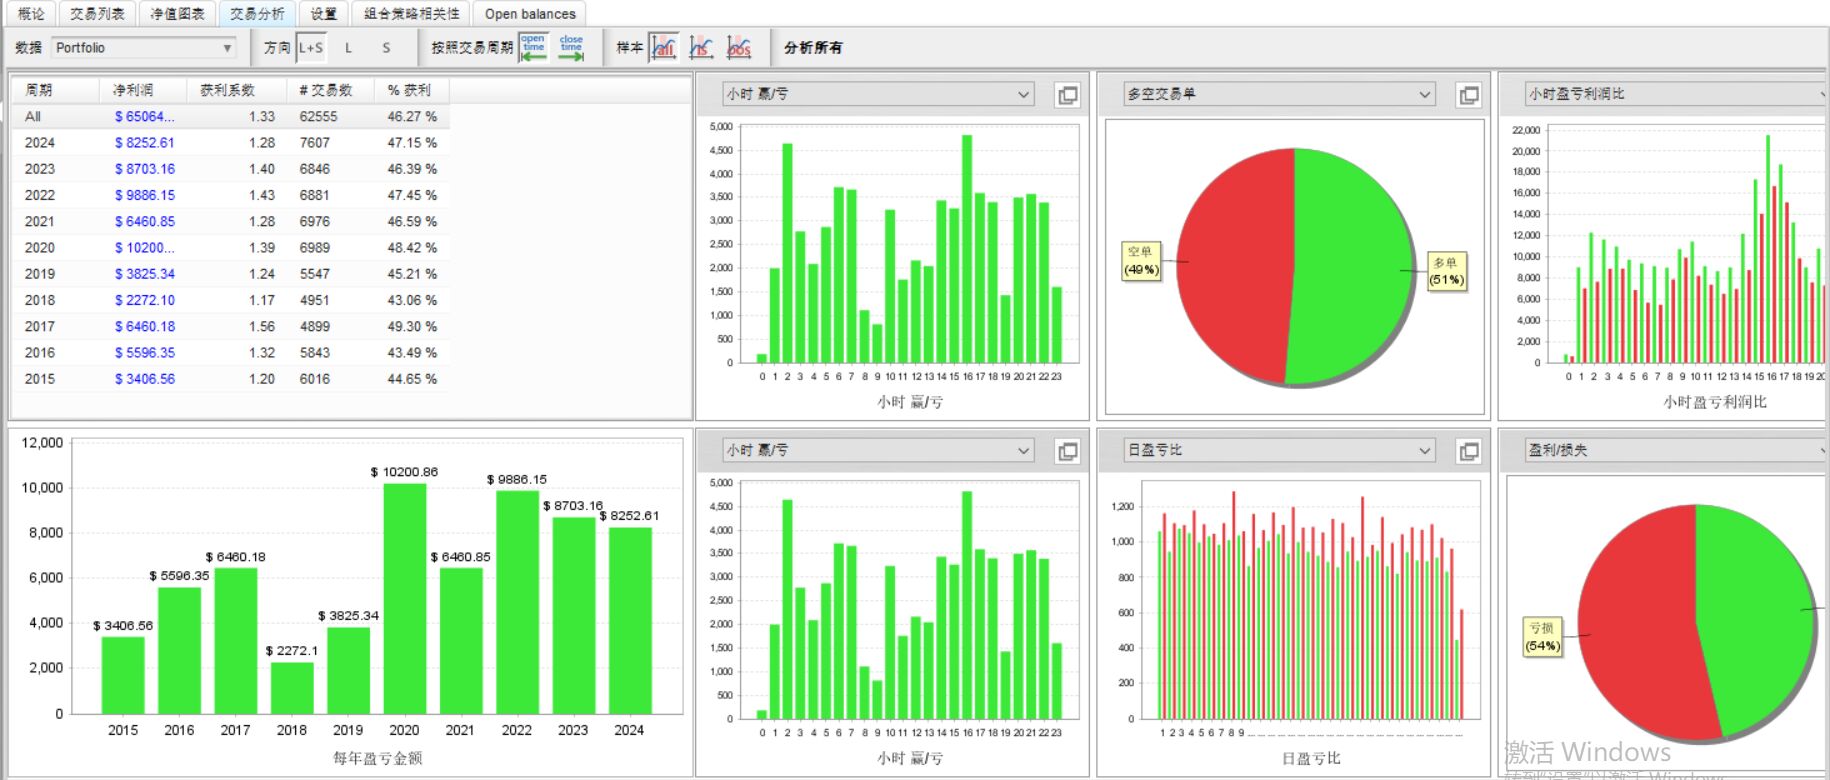This screenshot has height=780, width=1830.
Task: Toggle direction to L only
Action: (348, 47)
